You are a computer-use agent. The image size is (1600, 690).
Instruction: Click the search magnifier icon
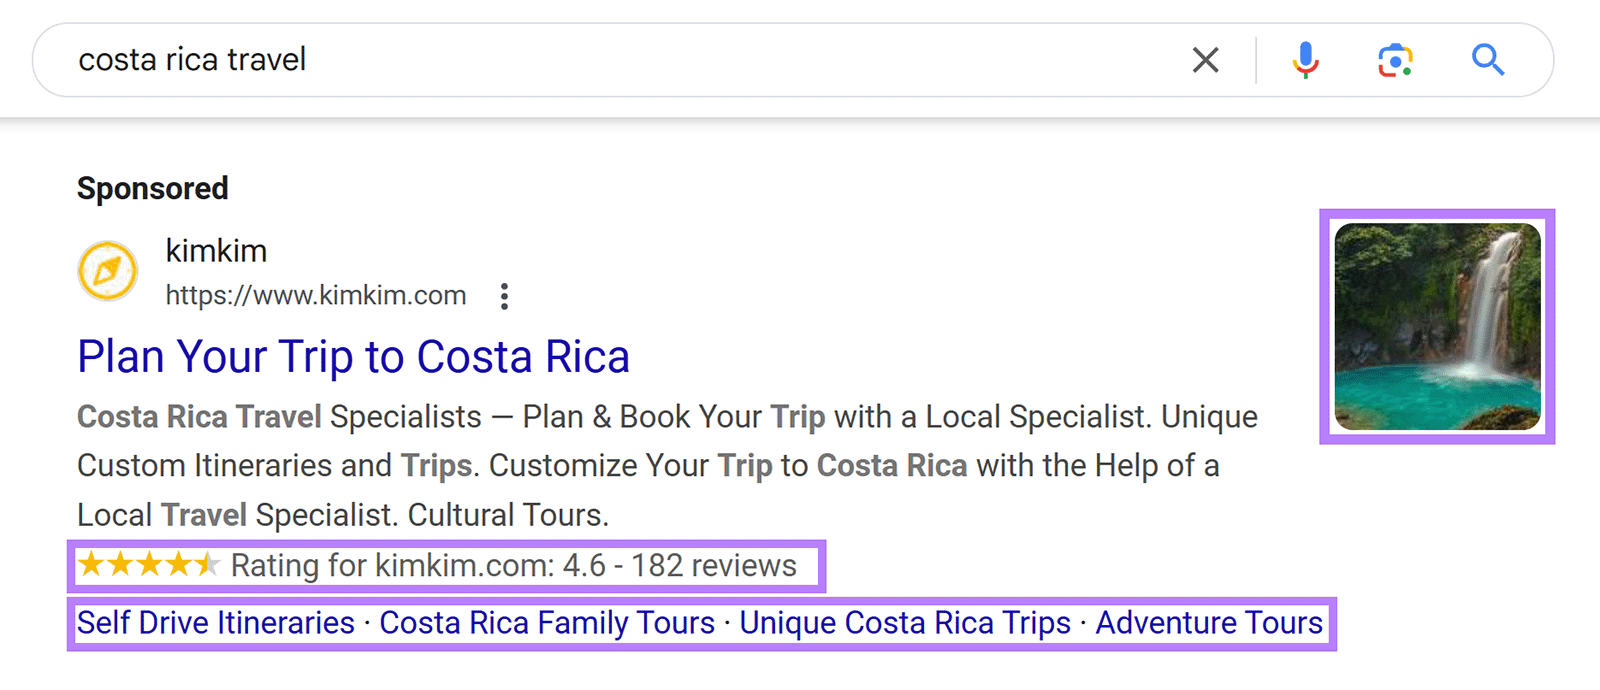(1488, 60)
